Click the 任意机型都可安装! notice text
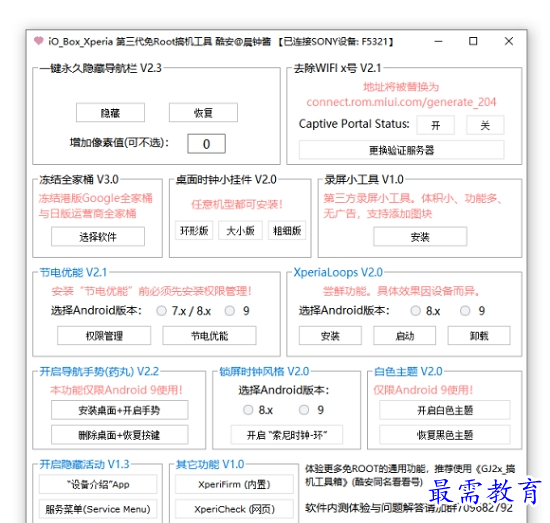The height and width of the screenshot is (523, 550). point(237,204)
